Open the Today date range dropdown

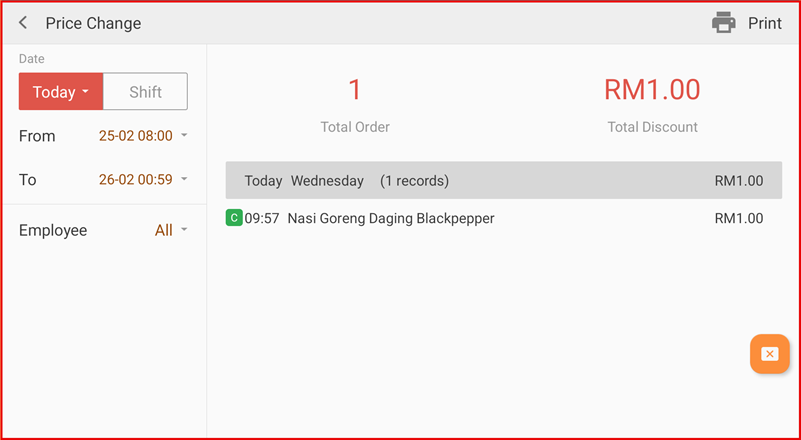61,92
